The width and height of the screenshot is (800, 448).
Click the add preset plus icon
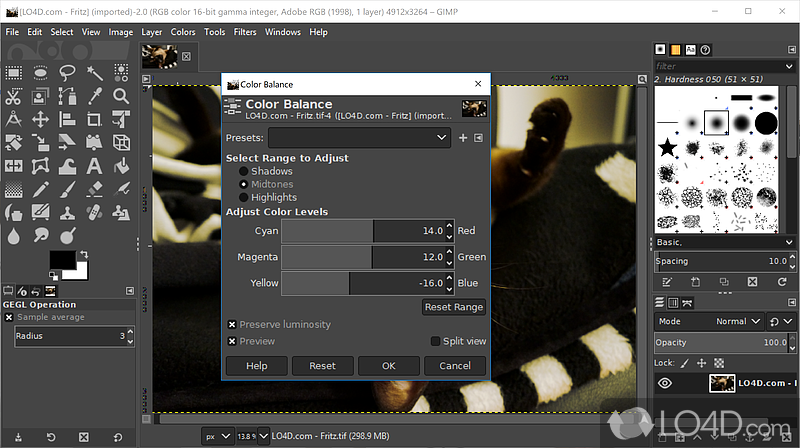(463, 138)
